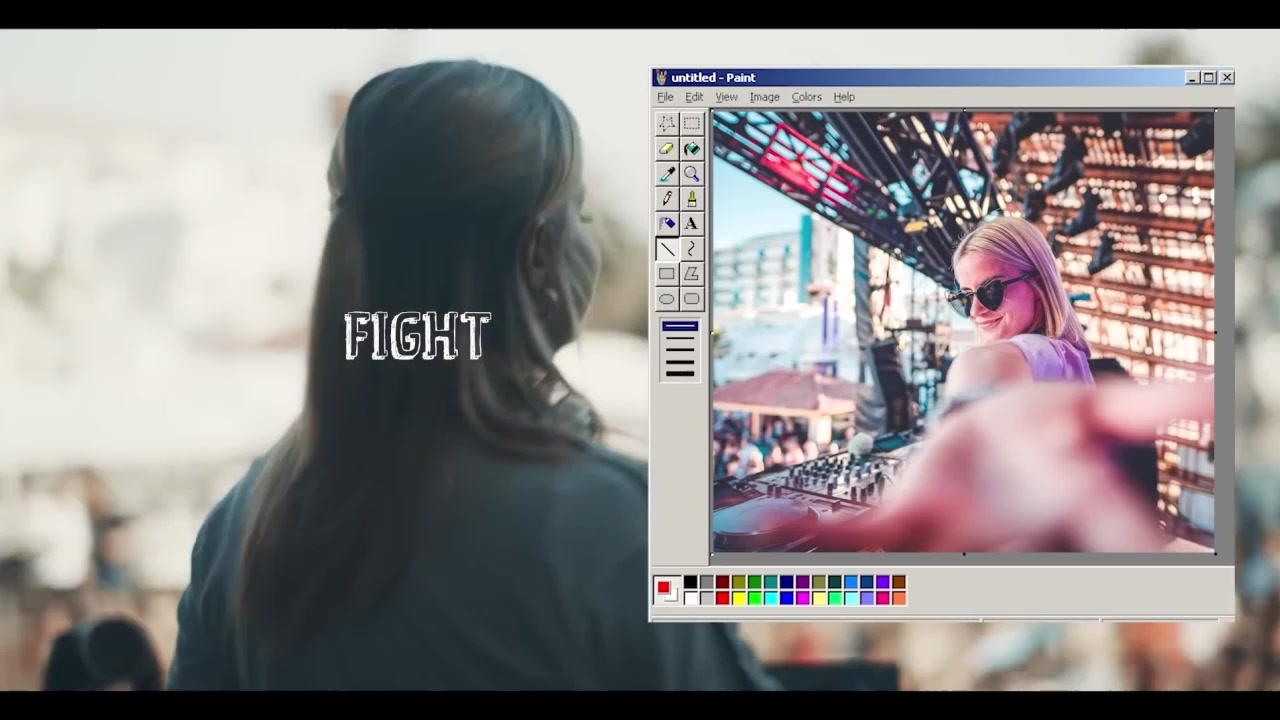
Task: Choose the Eraser tool
Action: [666, 148]
